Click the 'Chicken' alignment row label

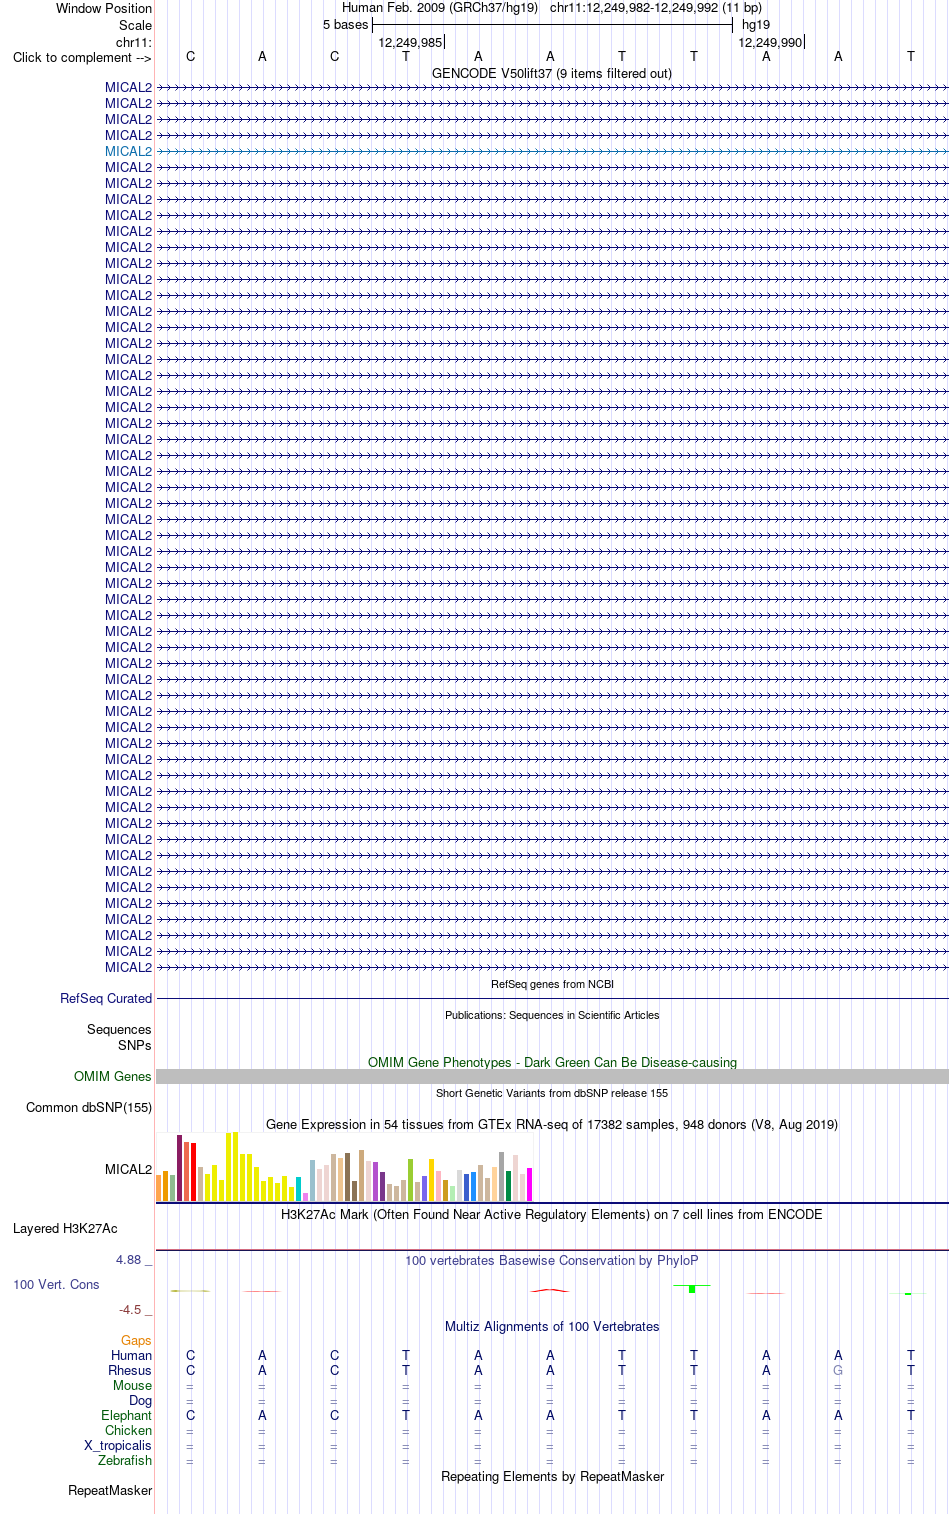pos(128,1430)
